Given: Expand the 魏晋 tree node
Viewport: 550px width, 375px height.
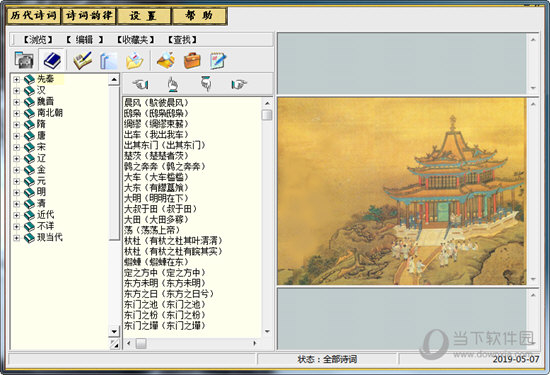Looking at the screenshot, I should tap(16, 102).
